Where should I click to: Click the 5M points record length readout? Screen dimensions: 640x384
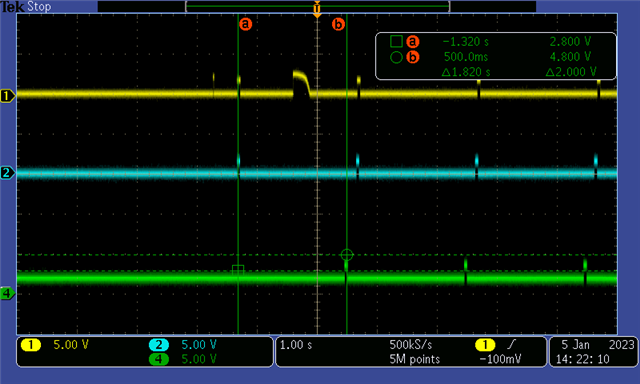415,359
